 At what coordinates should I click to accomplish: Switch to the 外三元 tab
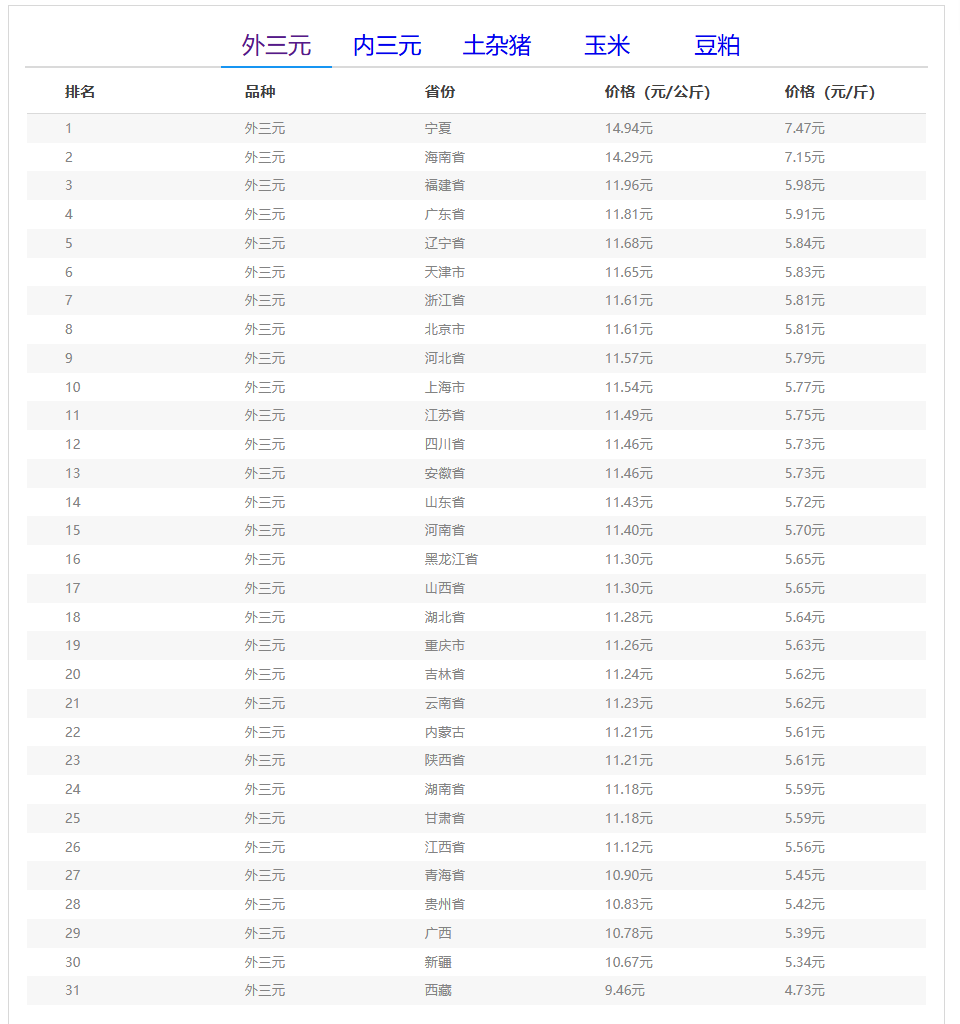276,46
